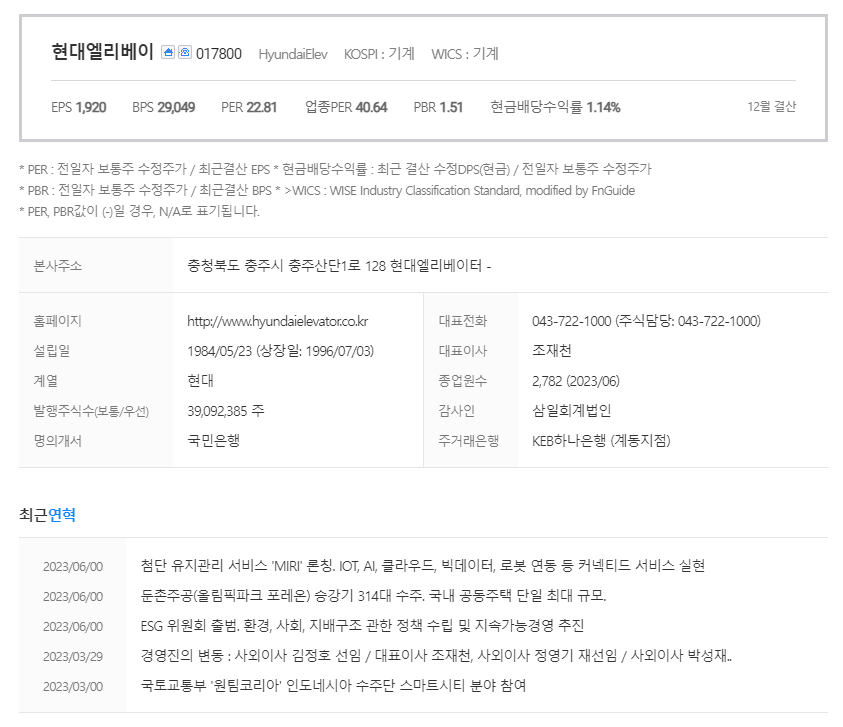The width and height of the screenshot is (843, 727).
Task: Click the HyundaiElev English name
Action: (x=293, y=54)
